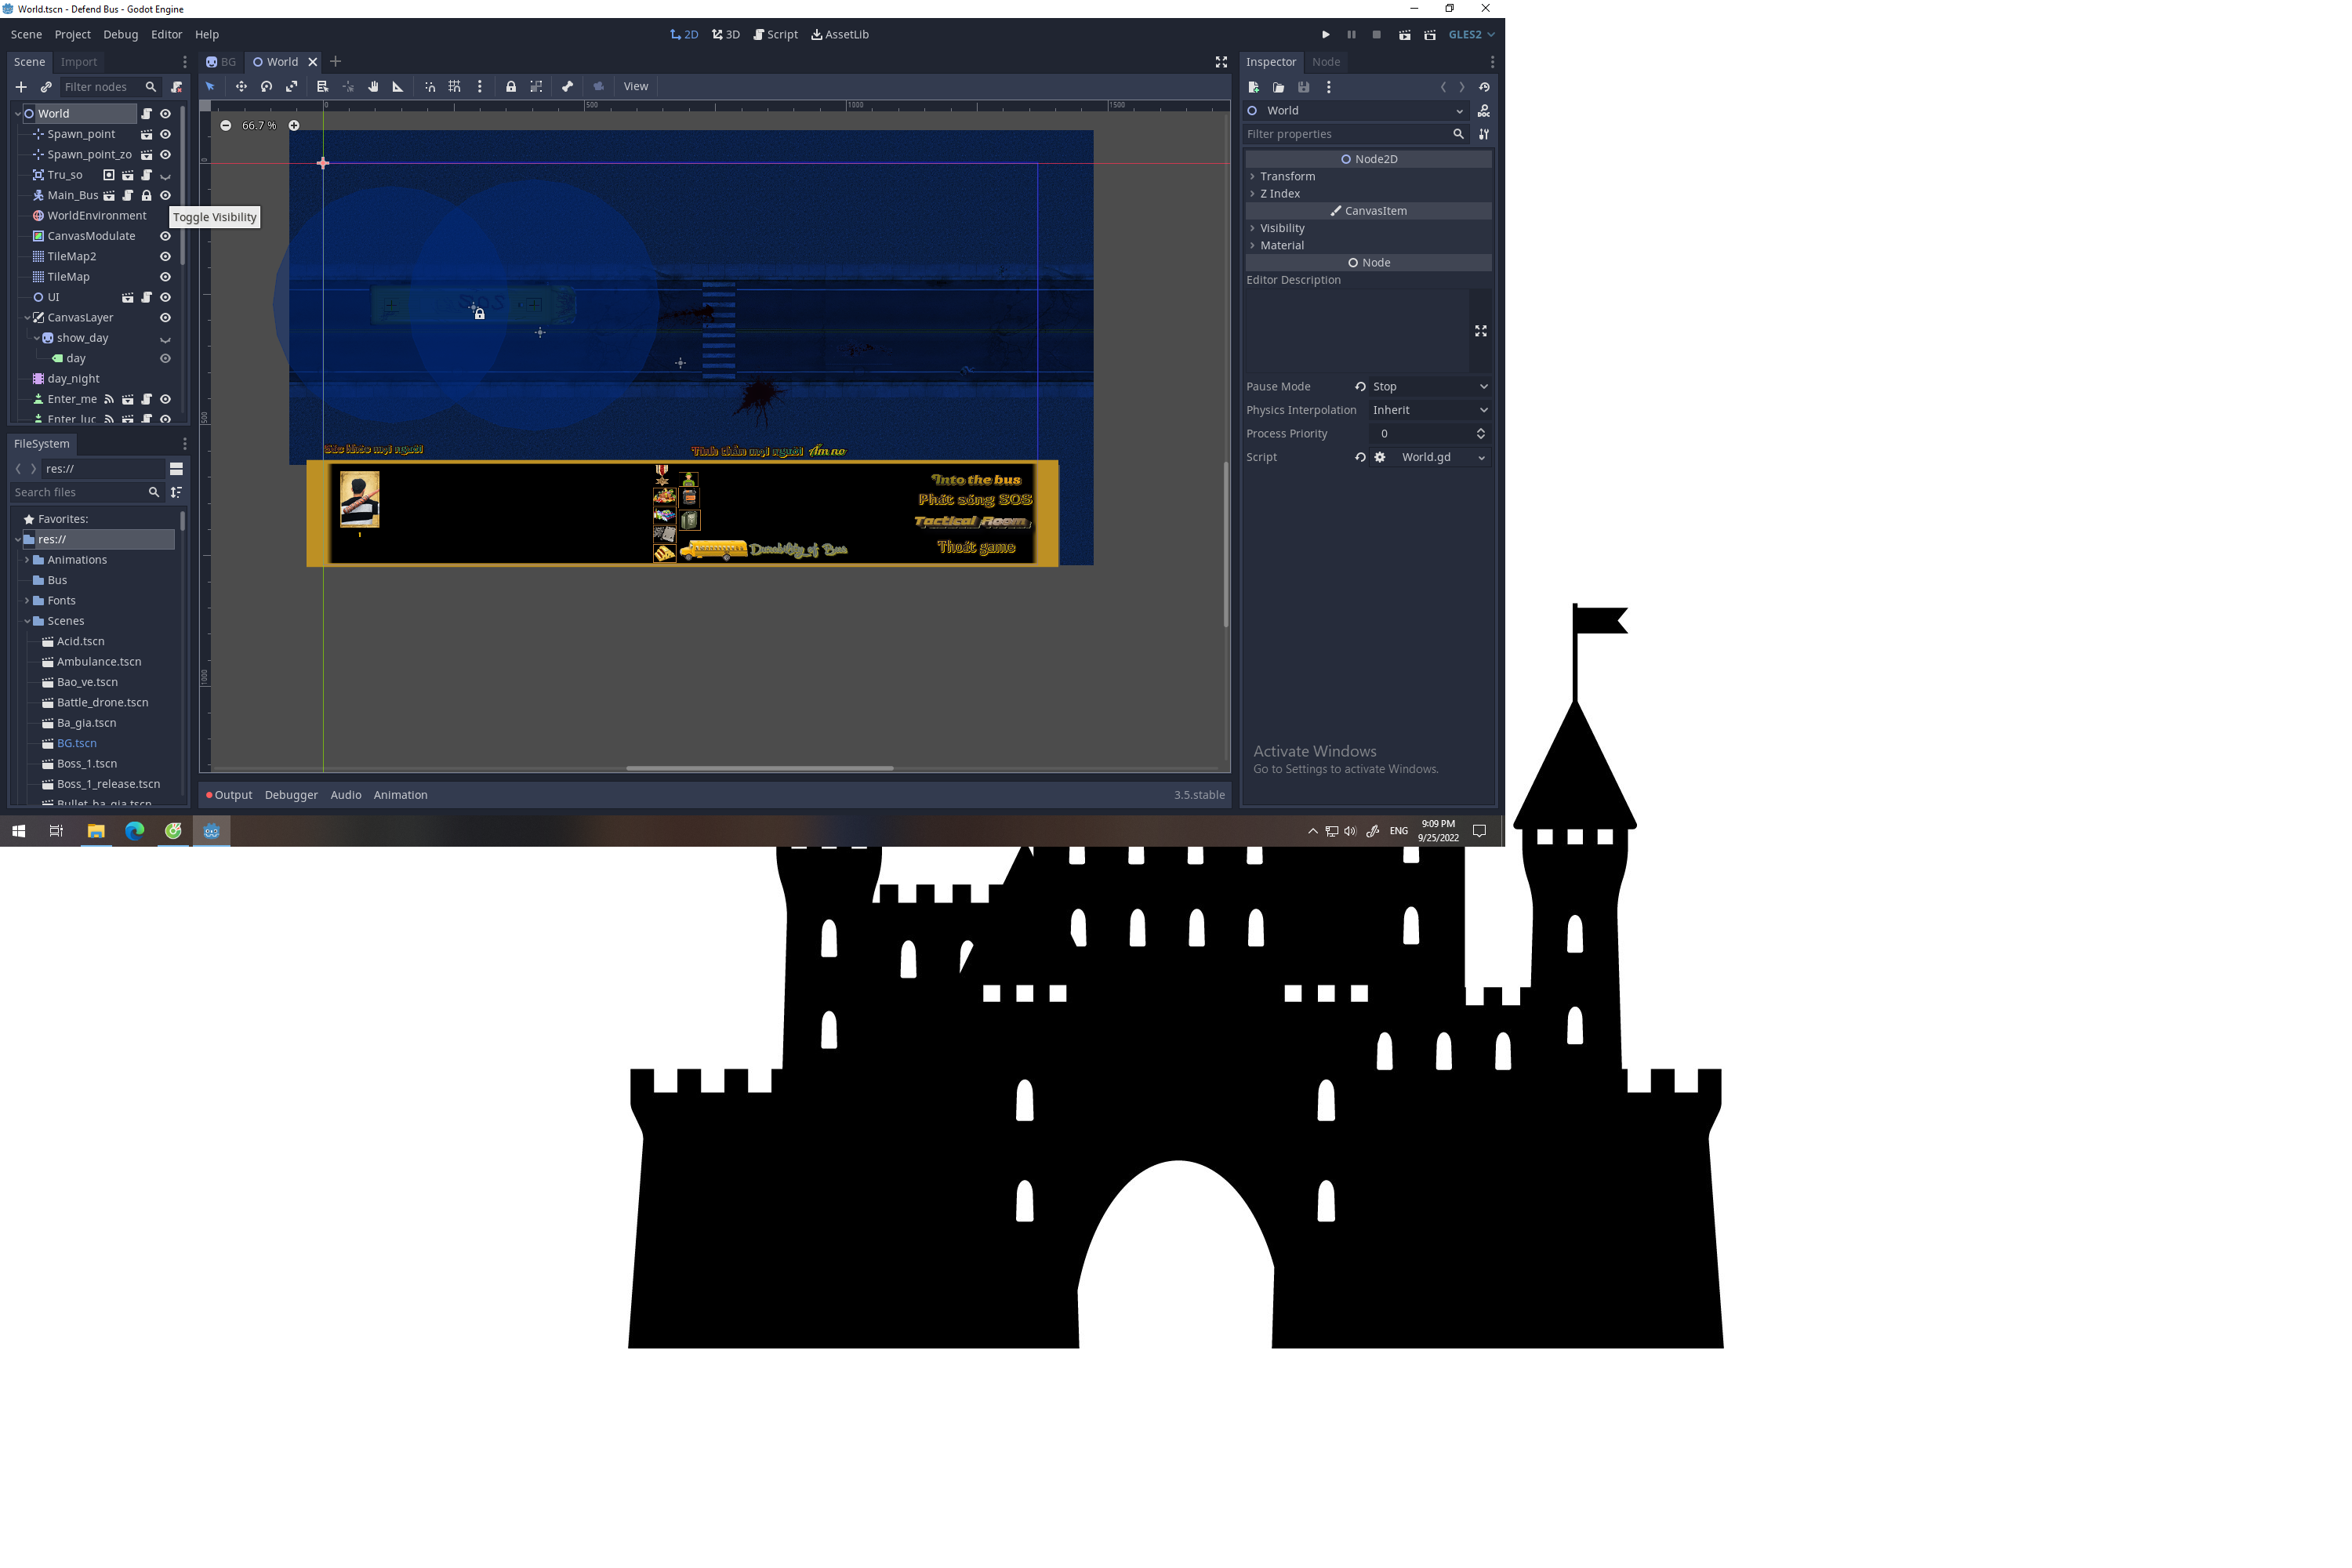Toggle visibility of CanvasModulate node
Image resolution: width=2352 pixels, height=1568 pixels.
point(165,236)
